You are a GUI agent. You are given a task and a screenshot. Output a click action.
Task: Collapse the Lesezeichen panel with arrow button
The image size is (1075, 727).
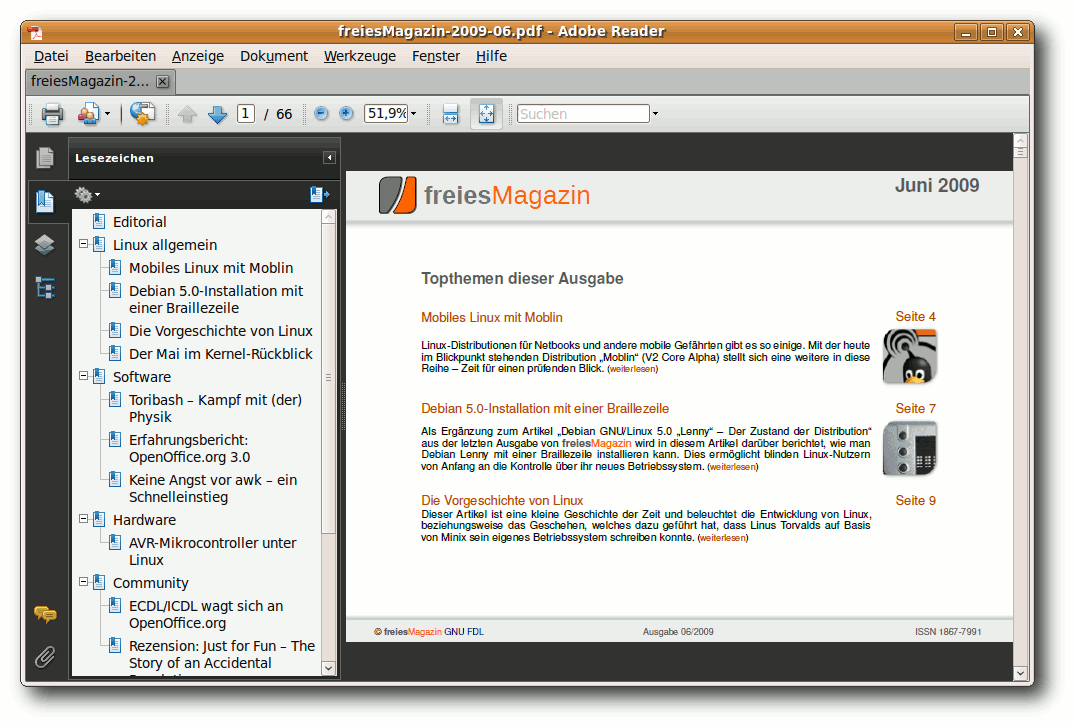(329, 158)
